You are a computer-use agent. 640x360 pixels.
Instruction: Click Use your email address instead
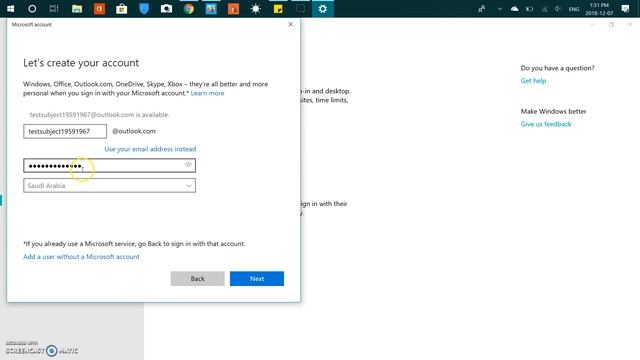[x=150, y=149]
